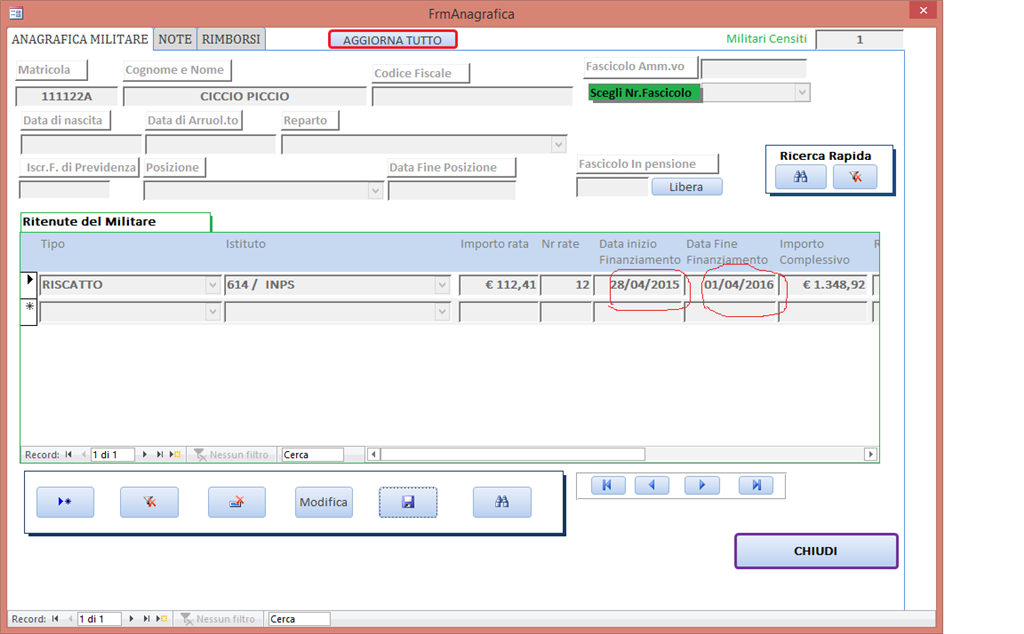1024x634 pixels.
Task: Click the Fascicolo Amm.vo input field
Action: (x=754, y=69)
